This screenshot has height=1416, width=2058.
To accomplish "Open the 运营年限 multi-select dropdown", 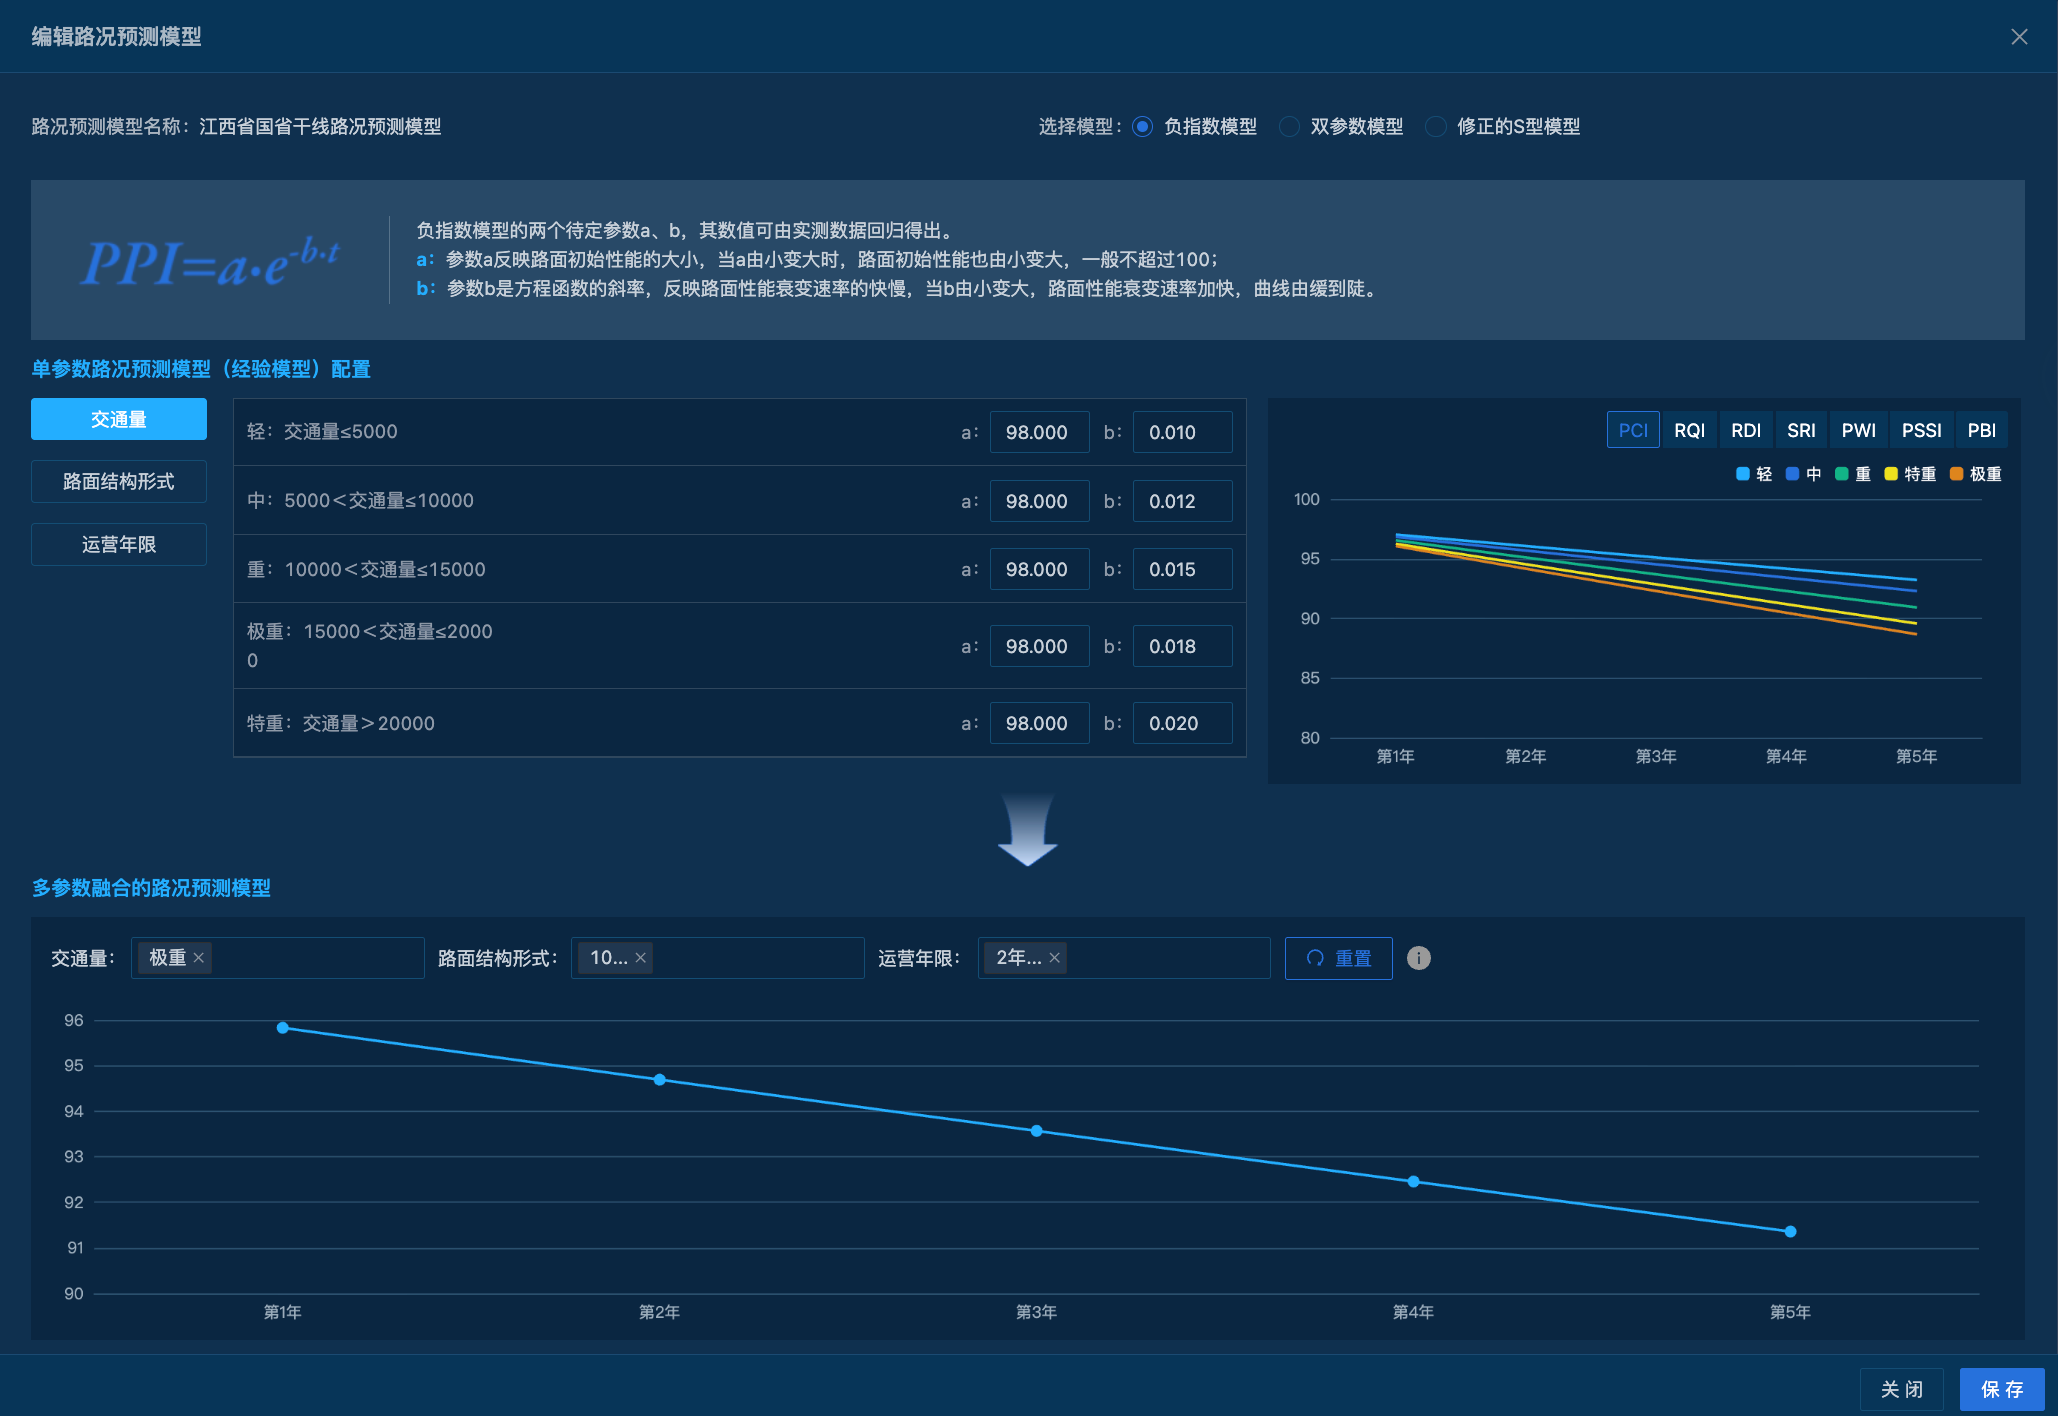I will [1124, 958].
